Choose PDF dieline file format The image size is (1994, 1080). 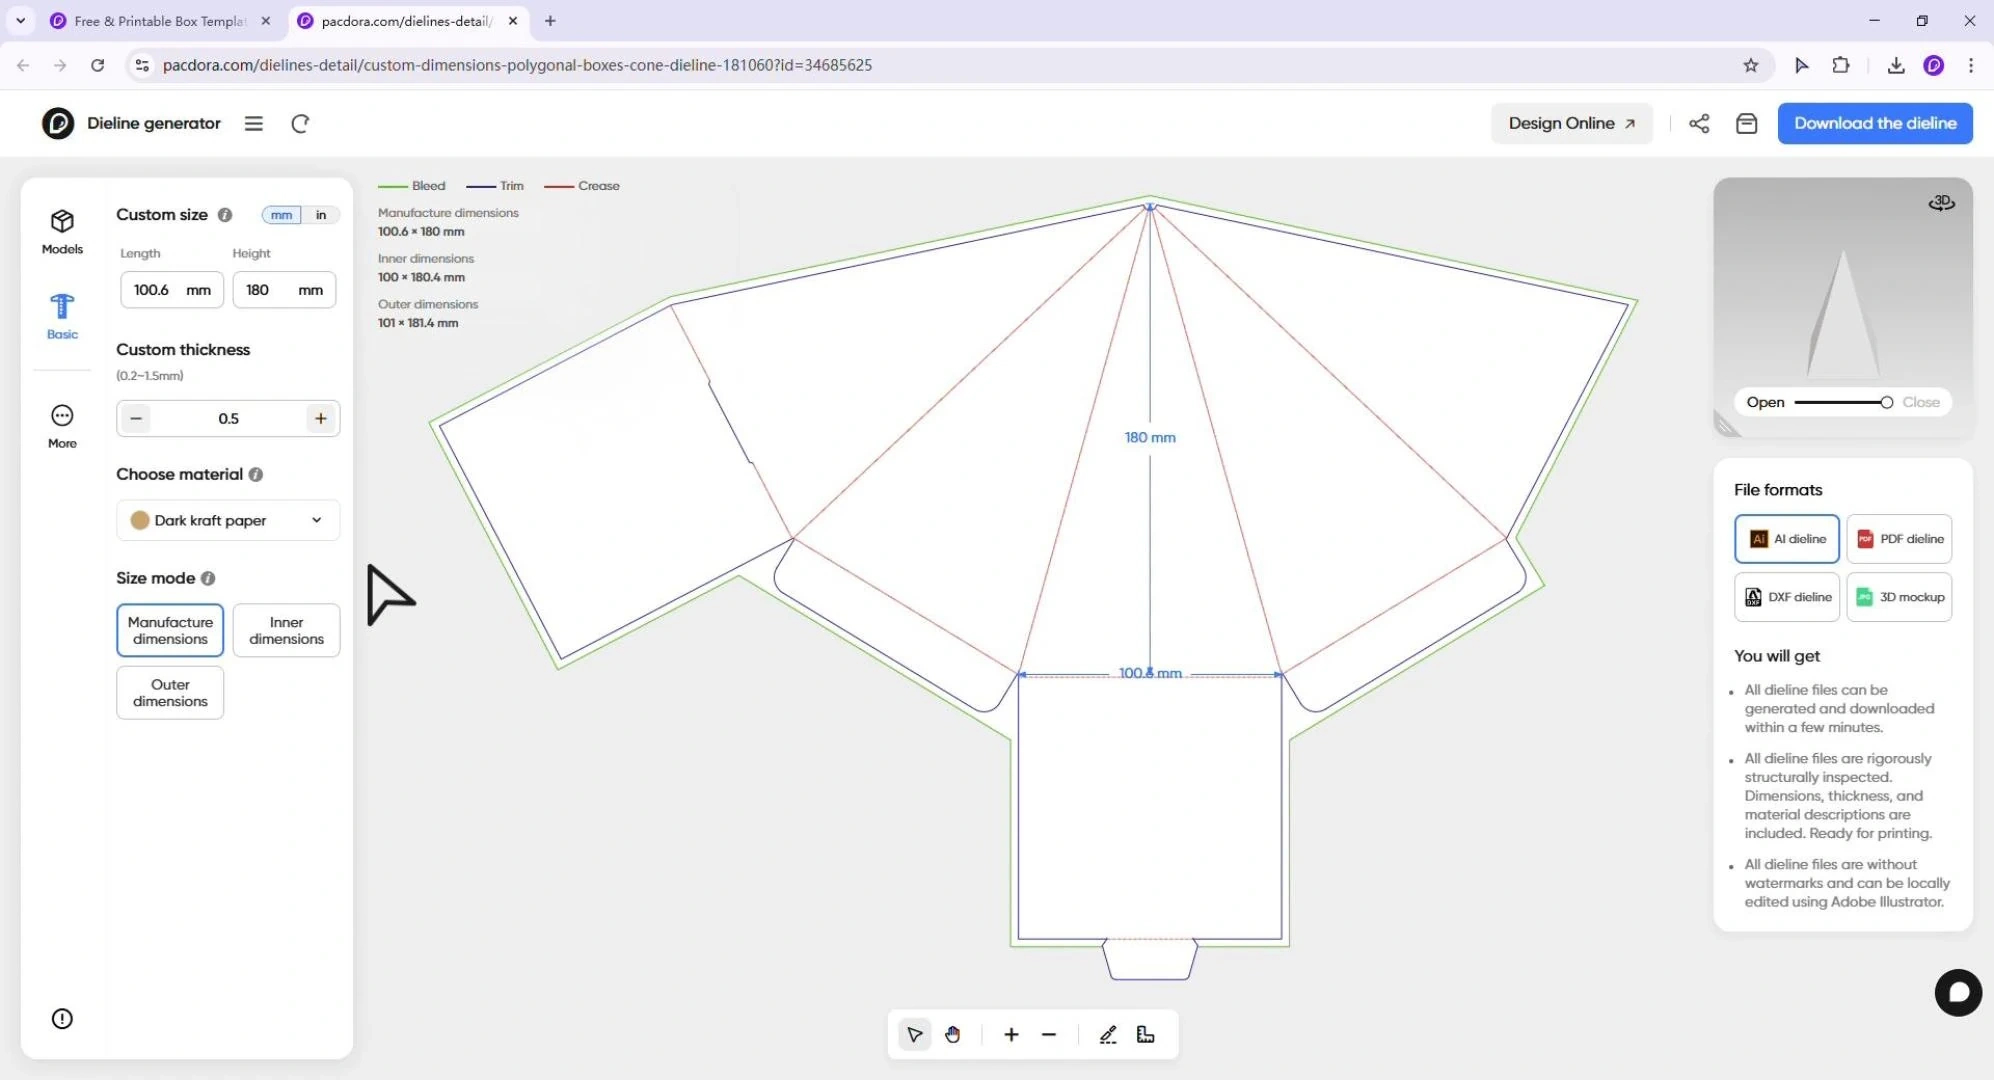click(1899, 539)
